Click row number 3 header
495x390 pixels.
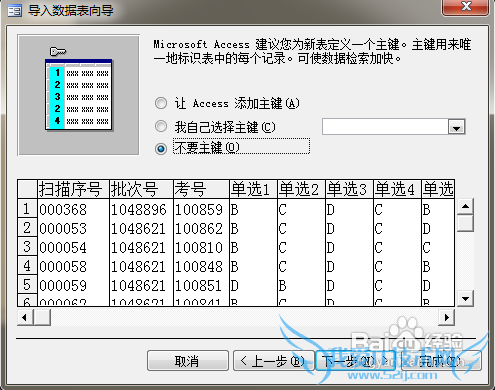point(27,247)
